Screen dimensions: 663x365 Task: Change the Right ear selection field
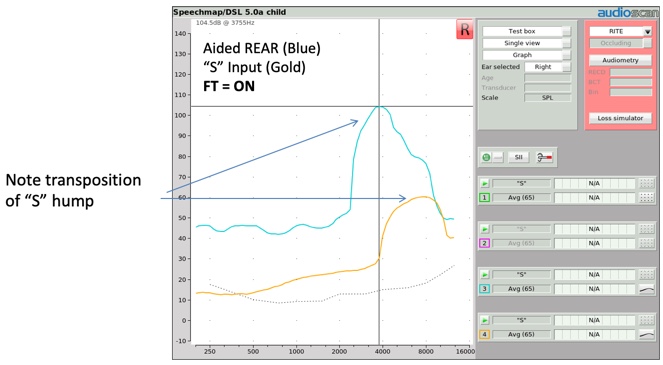pyautogui.click(x=543, y=67)
